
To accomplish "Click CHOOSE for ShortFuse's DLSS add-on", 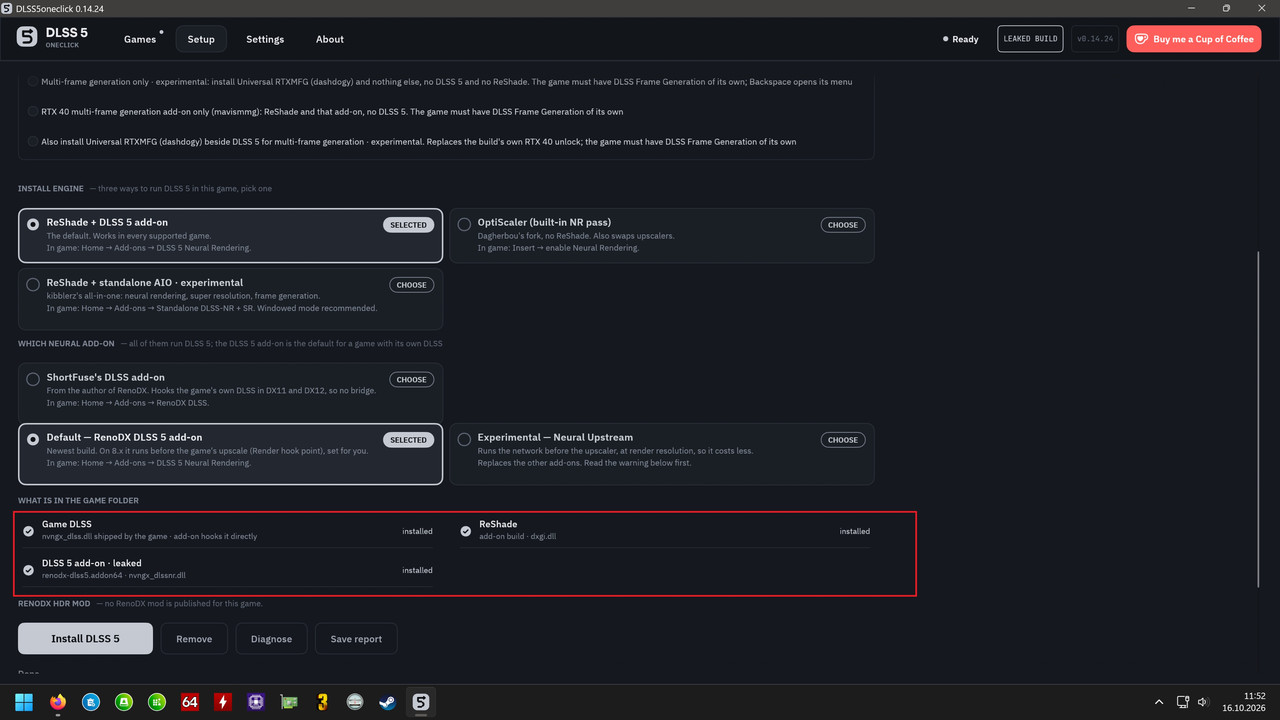I will pos(411,380).
